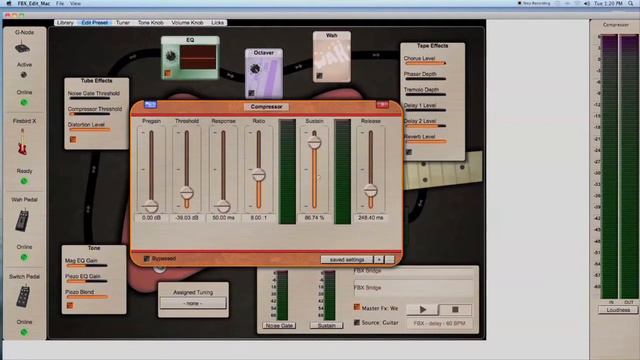Toggle the Bypassed checkbox in Compressor
The height and width of the screenshot is (360, 640).
(x=147, y=259)
